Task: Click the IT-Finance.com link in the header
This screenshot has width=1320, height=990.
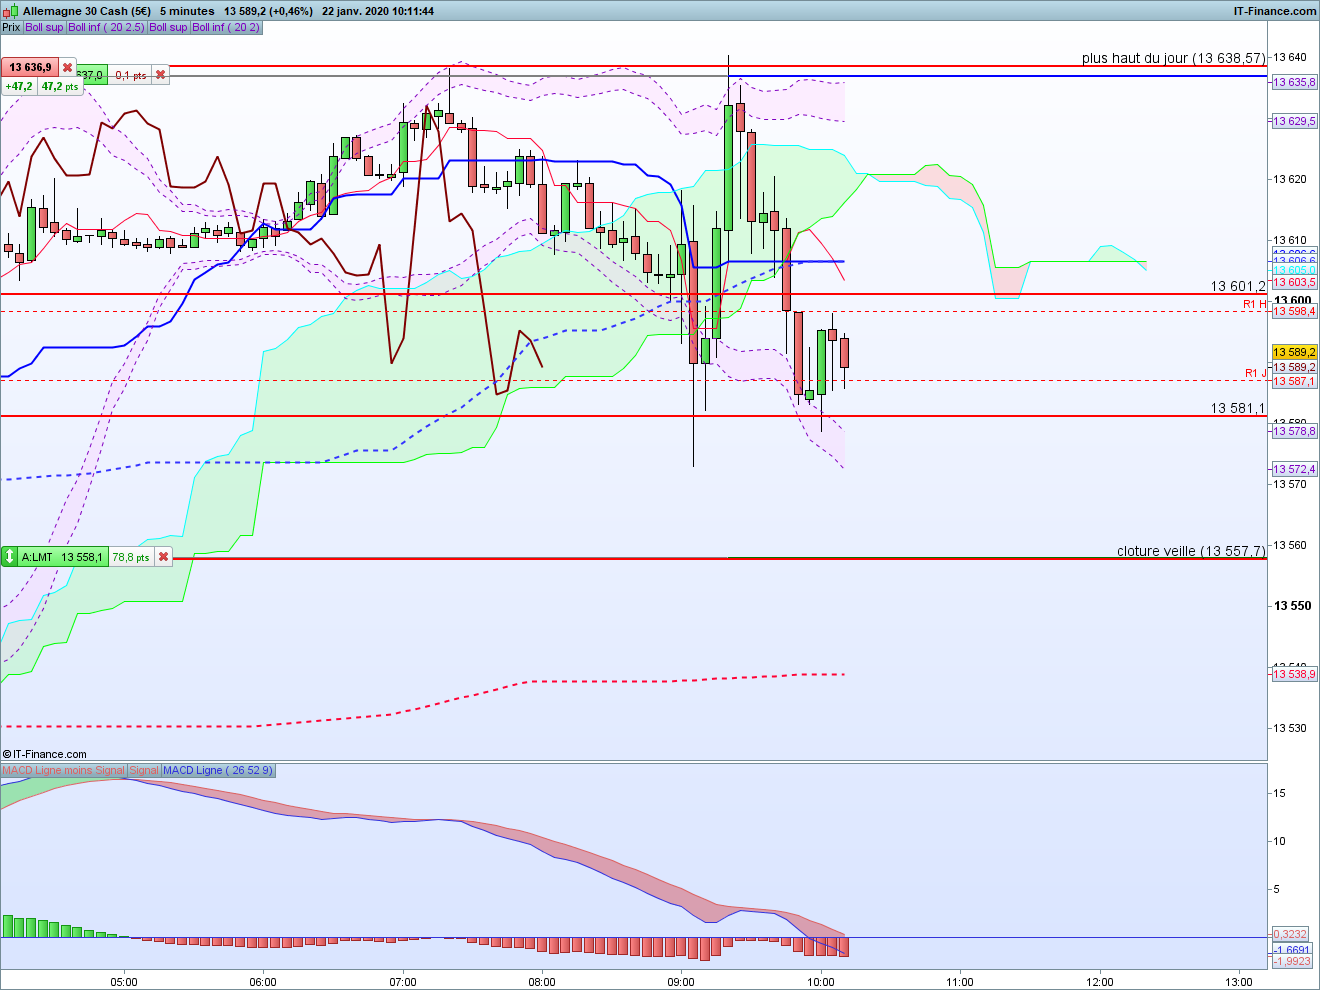Action: [1275, 11]
